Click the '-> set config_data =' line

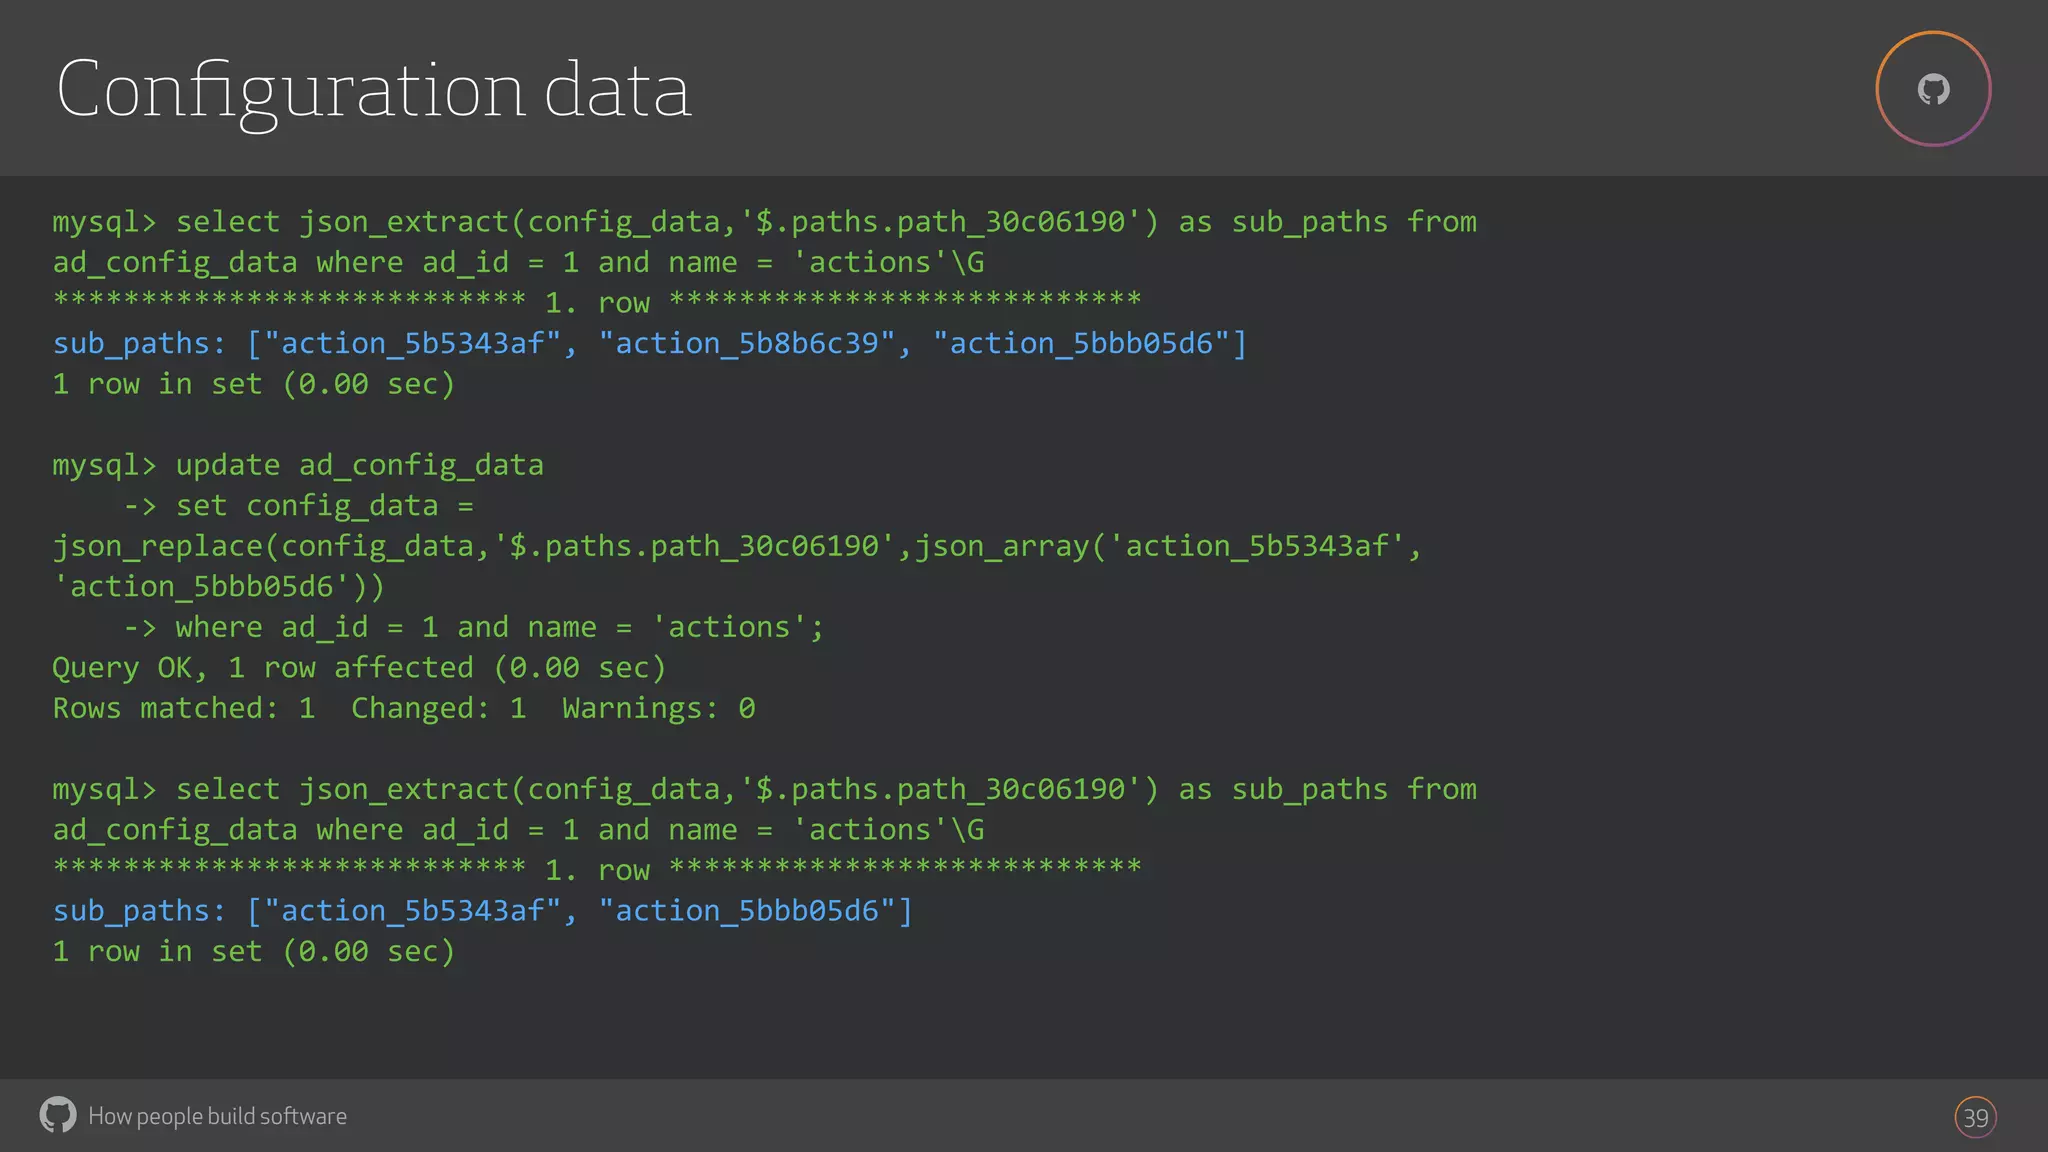(298, 506)
